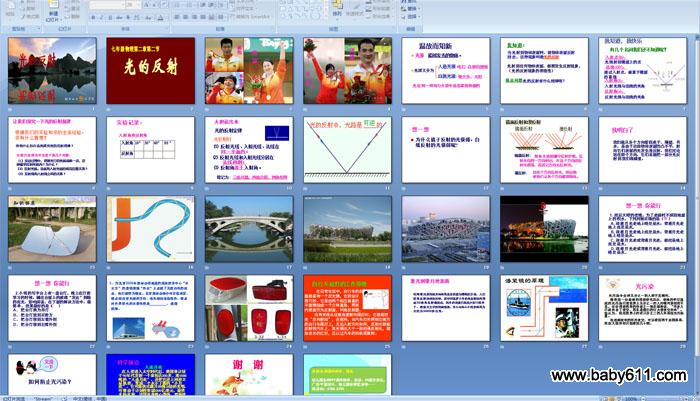The height and width of the screenshot is (401, 700).
Task: Select slide 20 with night stadium photo
Action: 544,229
